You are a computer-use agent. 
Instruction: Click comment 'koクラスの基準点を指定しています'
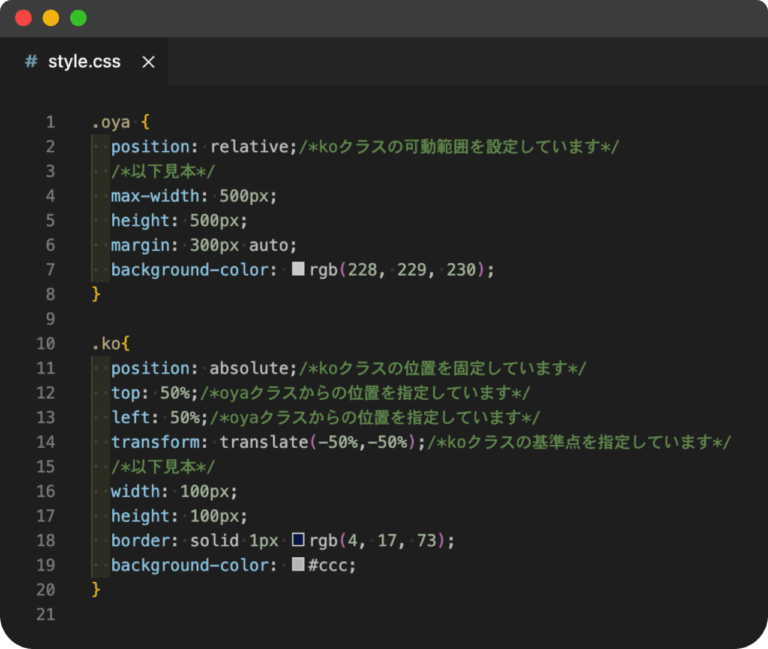coord(579,442)
